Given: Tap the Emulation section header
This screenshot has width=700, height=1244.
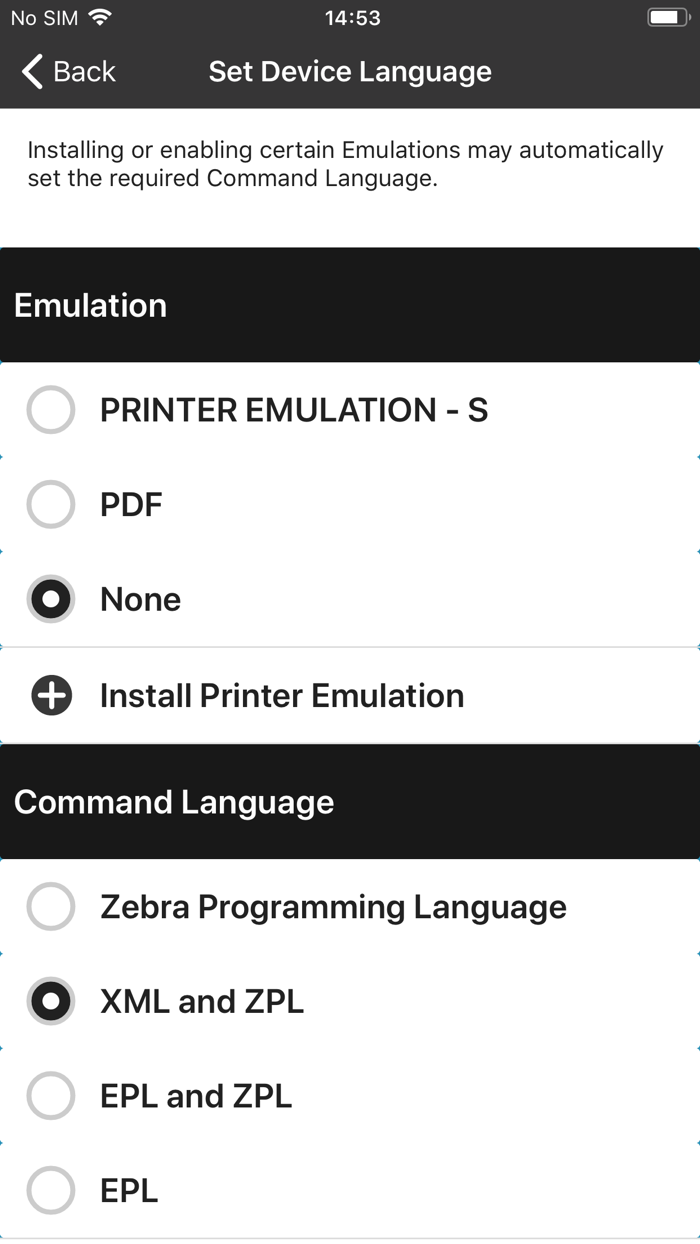Looking at the screenshot, I should (90, 305).
